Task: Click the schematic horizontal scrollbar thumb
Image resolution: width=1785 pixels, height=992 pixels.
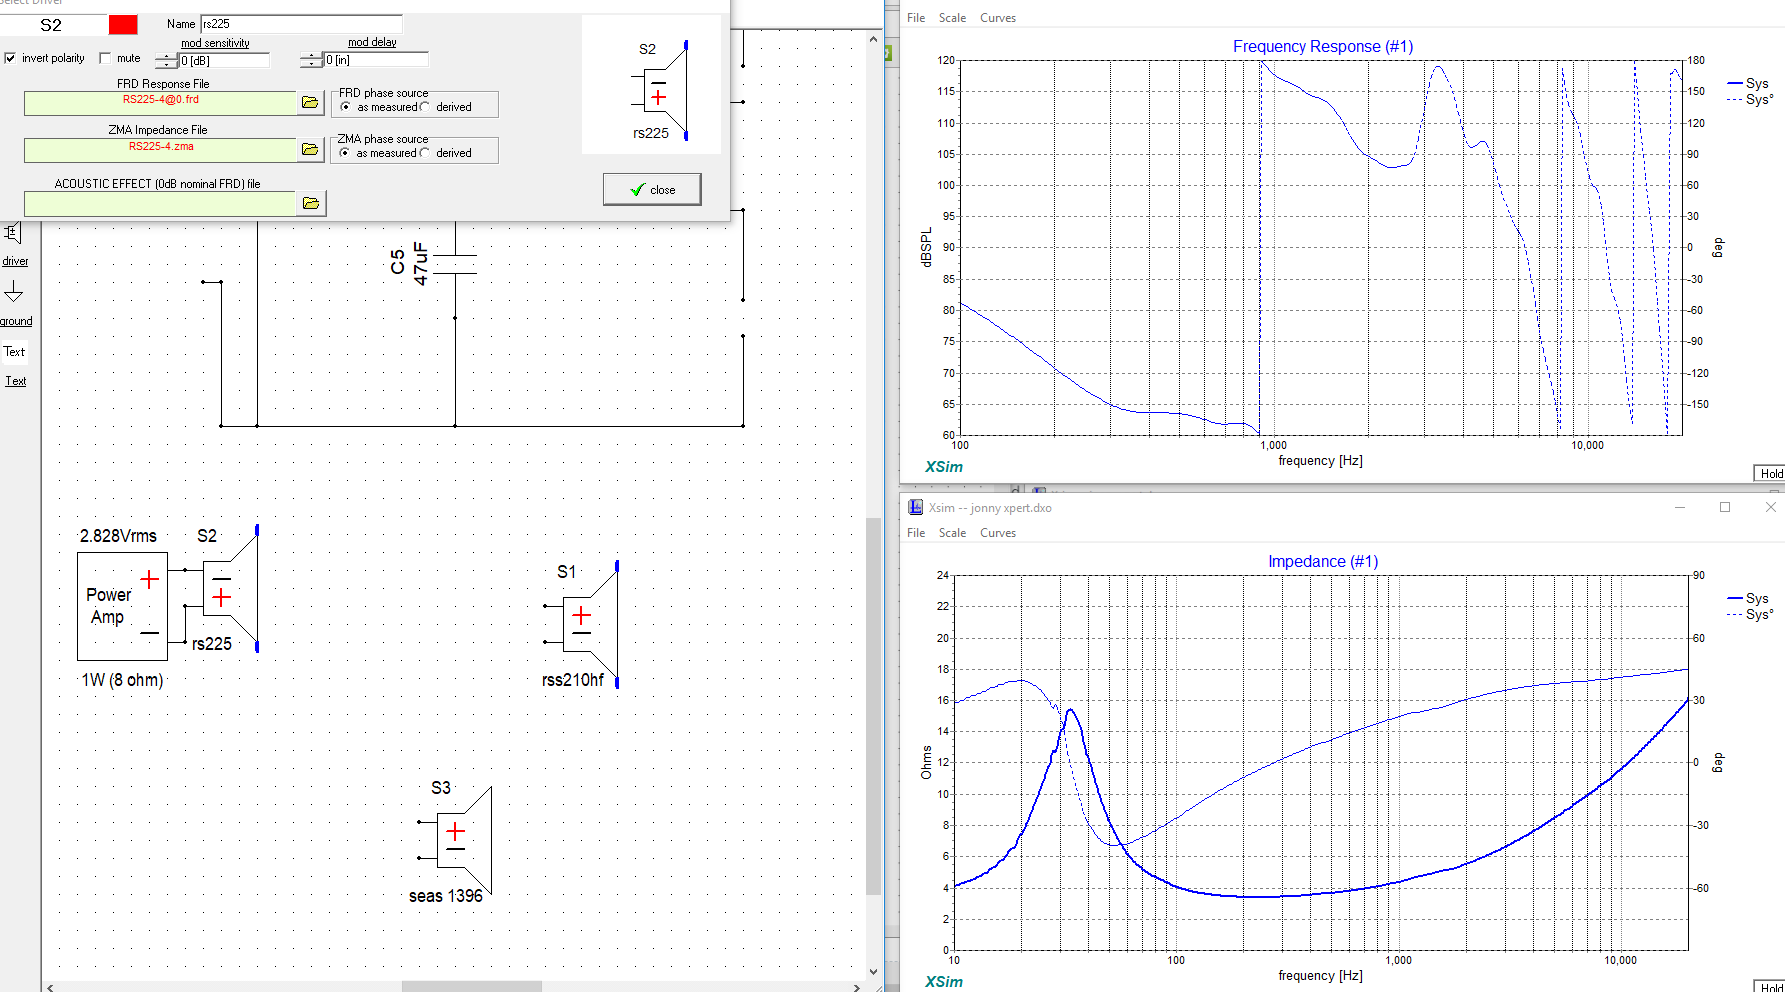Action: [x=471, y=987]
